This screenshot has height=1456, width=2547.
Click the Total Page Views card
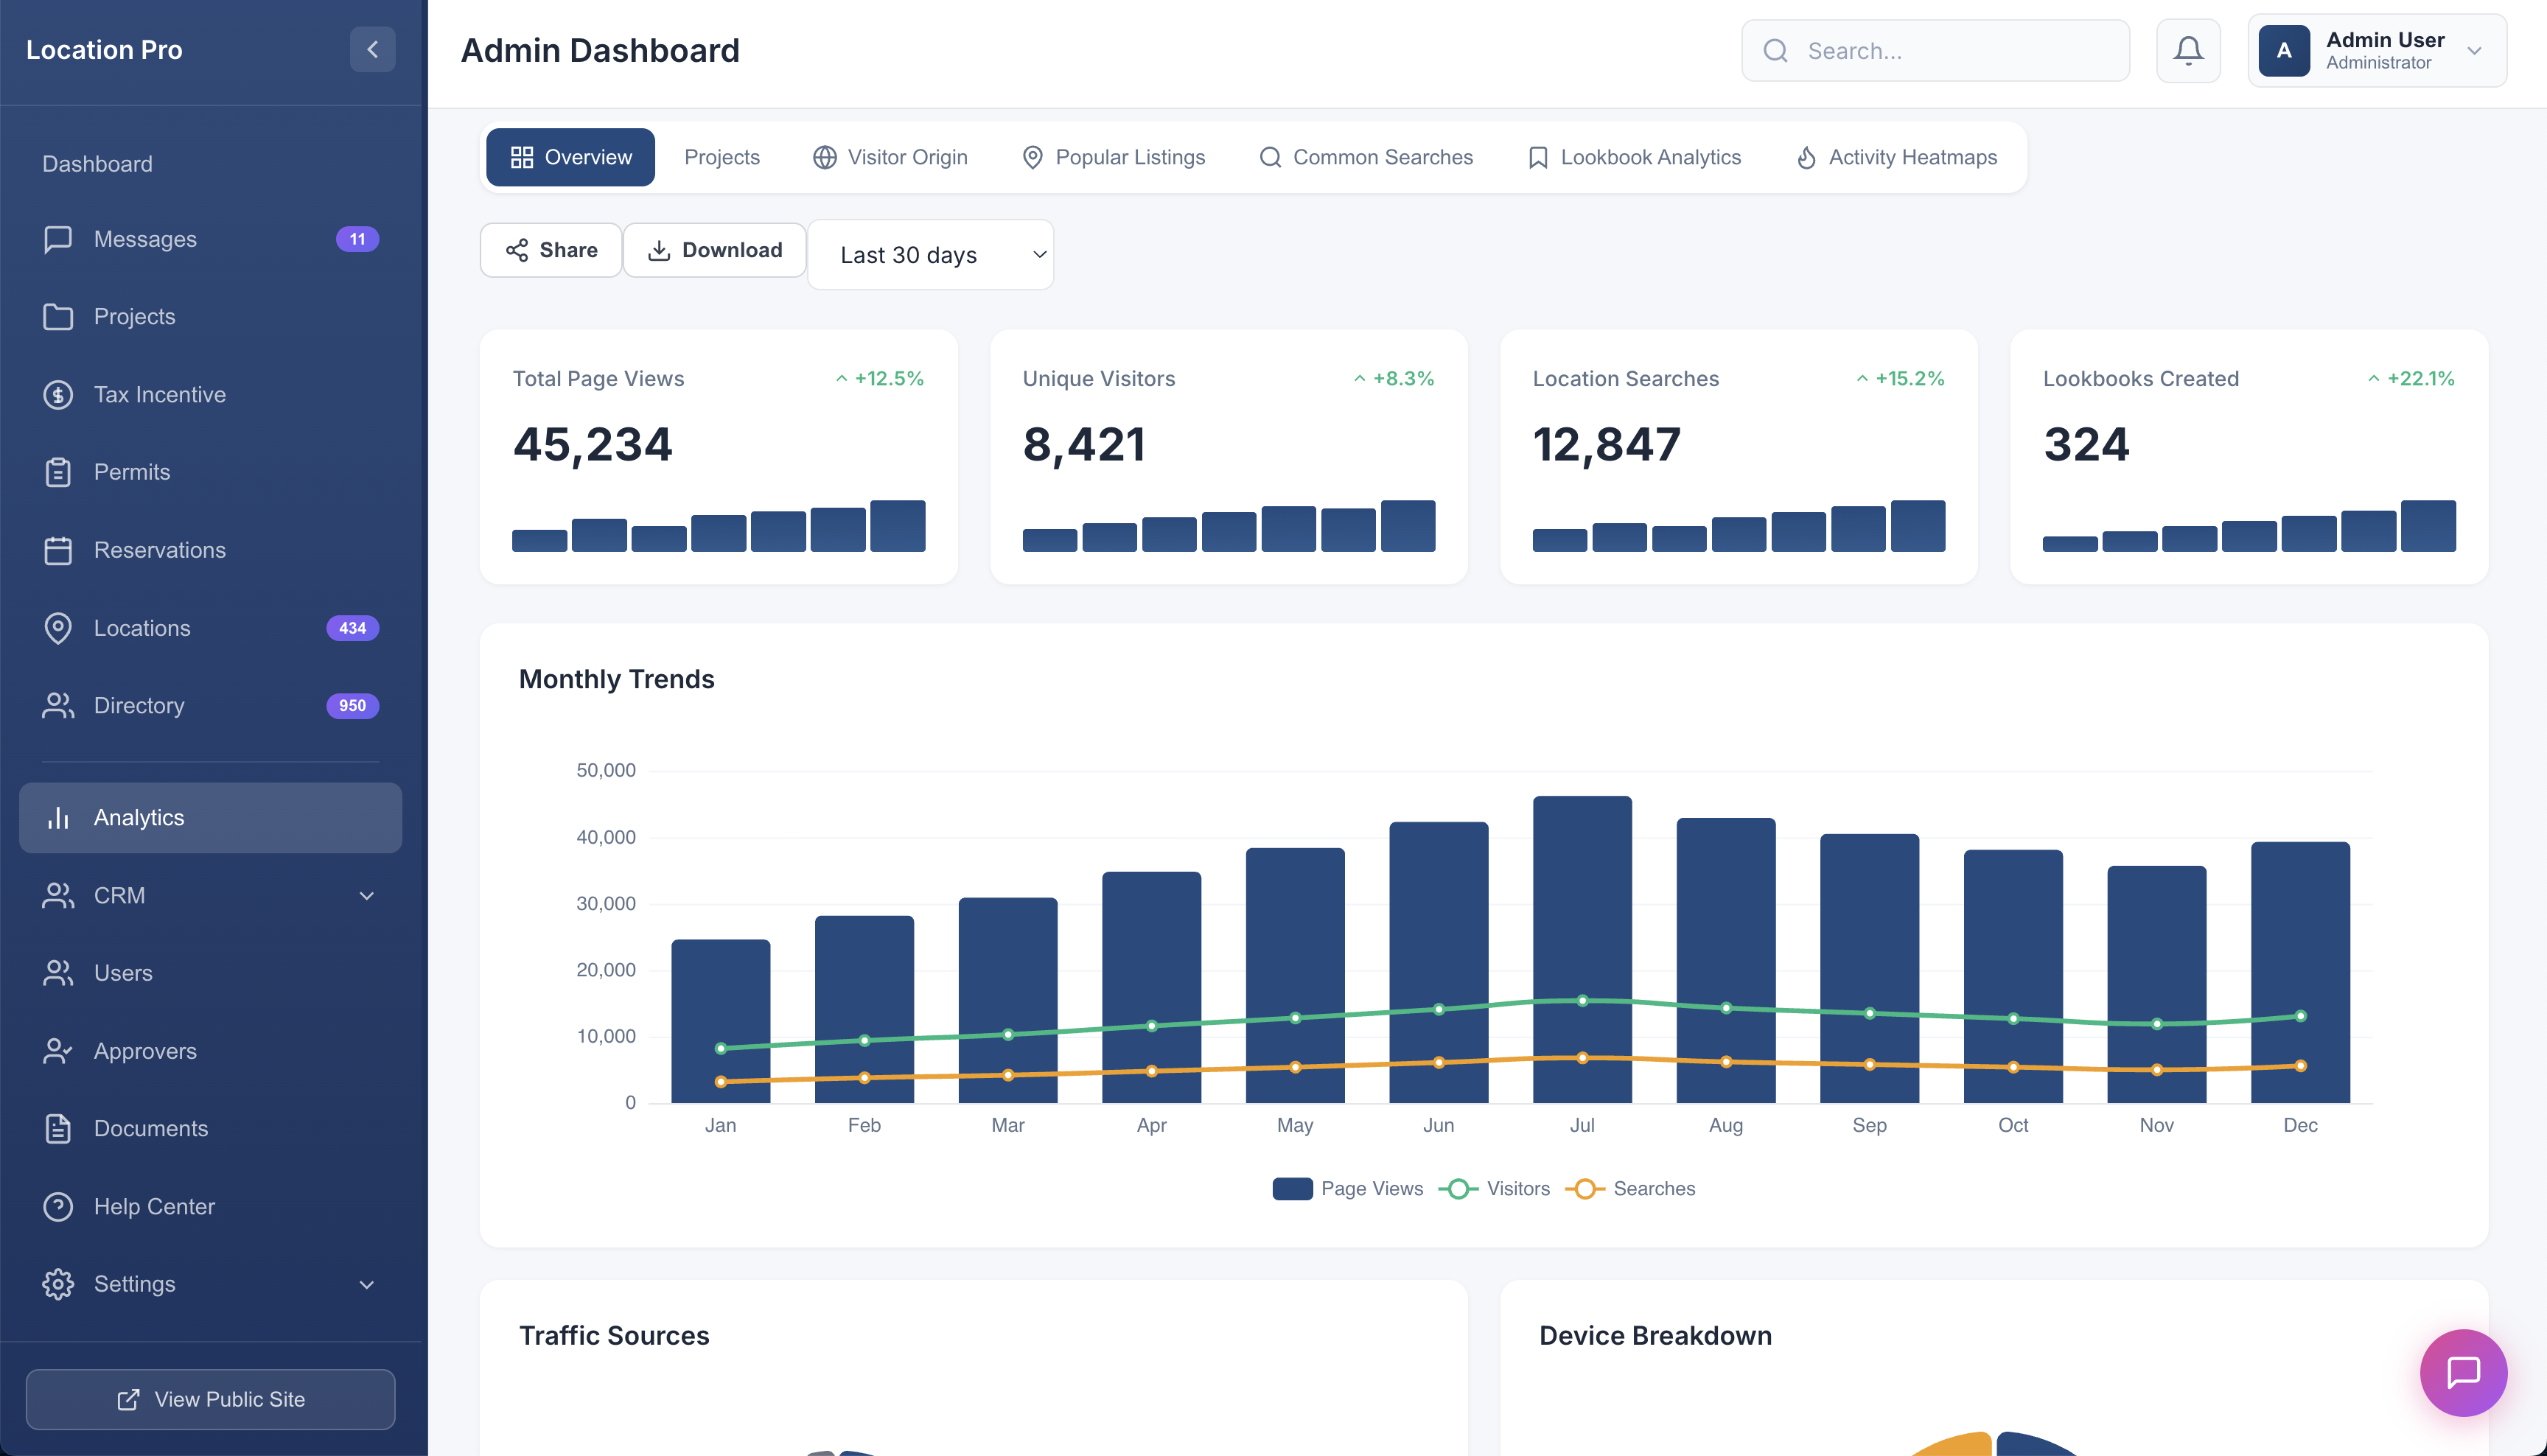click(718, 457)
